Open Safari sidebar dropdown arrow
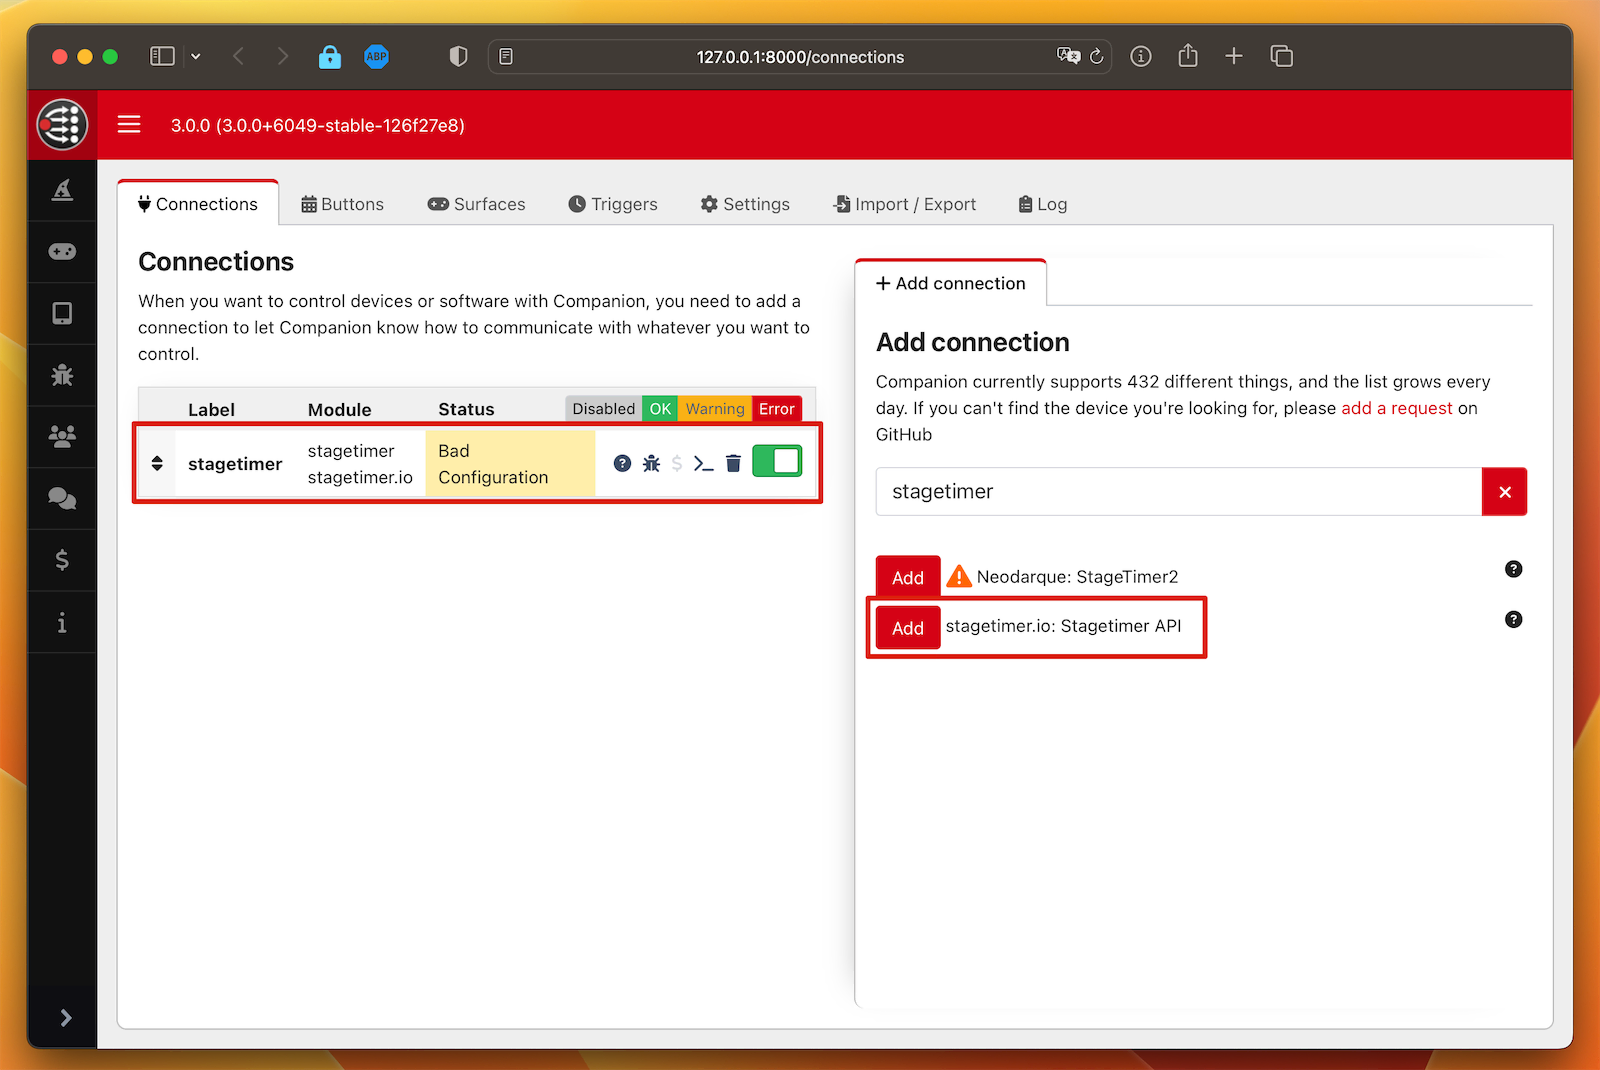Image resolution: width=1600 pixels, height=1070 pixels. (x=196, y=57)
